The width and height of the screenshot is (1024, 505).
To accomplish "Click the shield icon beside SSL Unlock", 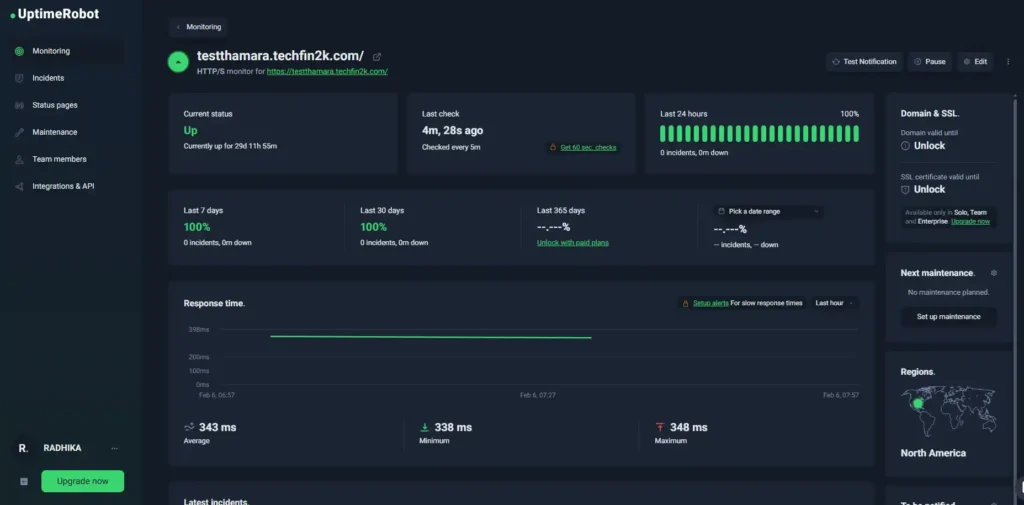I will click(905, 189).
